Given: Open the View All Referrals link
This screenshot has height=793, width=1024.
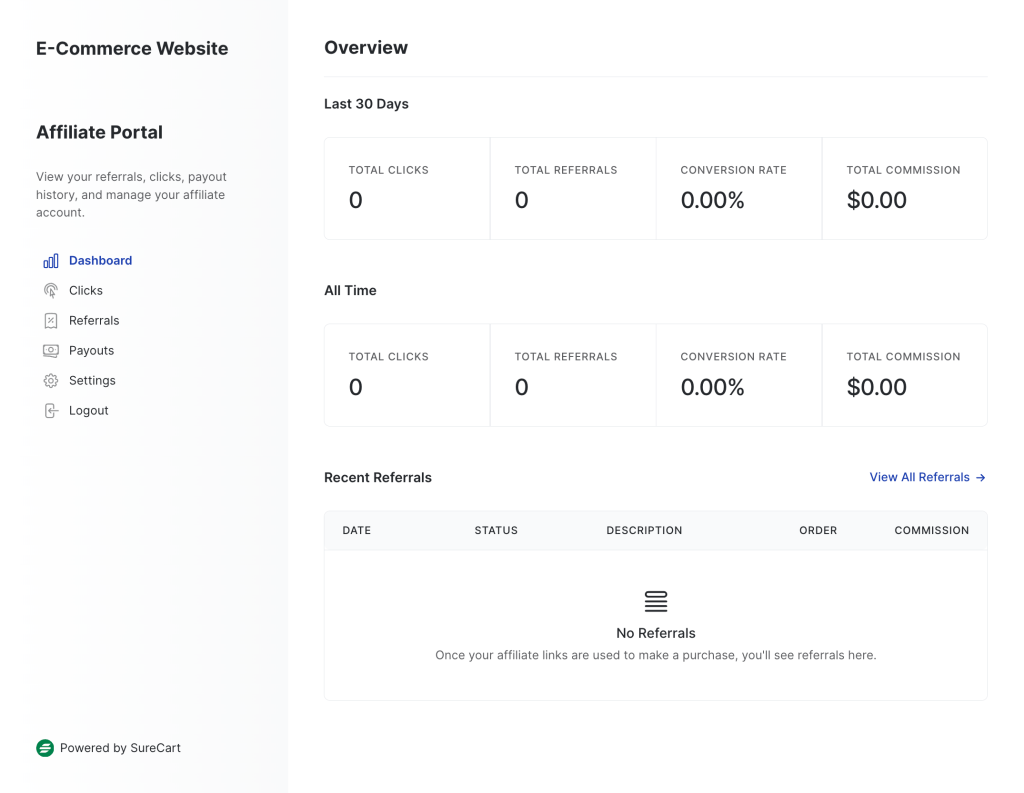Looking at the screenshot, I should click(x=918, y=477).
